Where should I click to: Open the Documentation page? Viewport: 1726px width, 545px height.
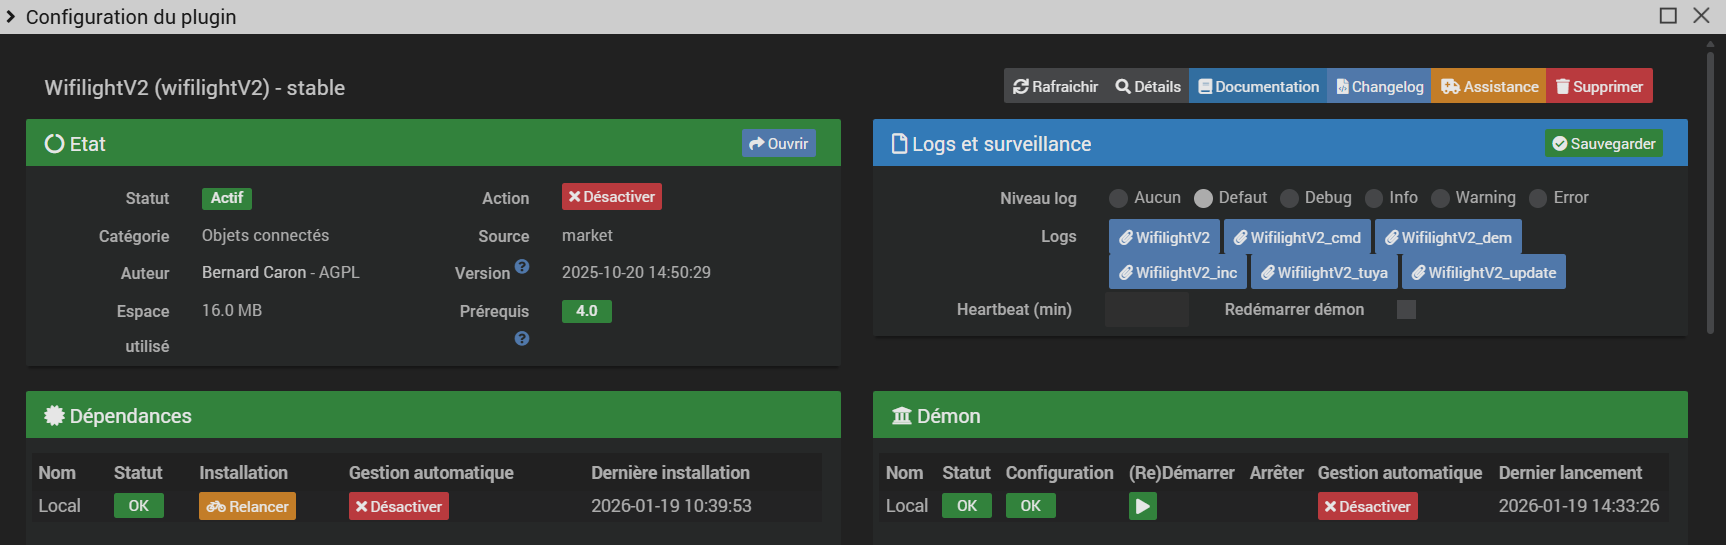coord(1258,87)
